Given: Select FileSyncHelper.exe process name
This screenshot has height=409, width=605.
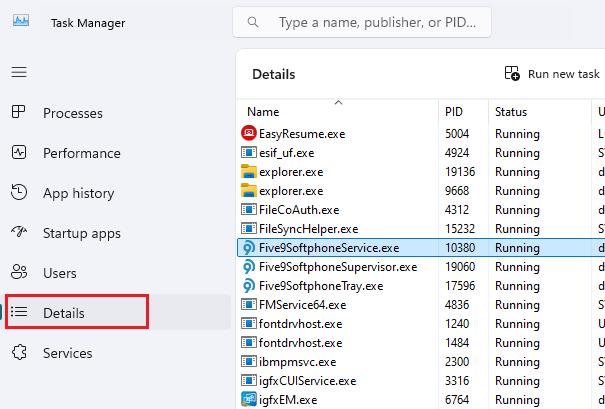Looking at the screenshot, I should point(309,229).
